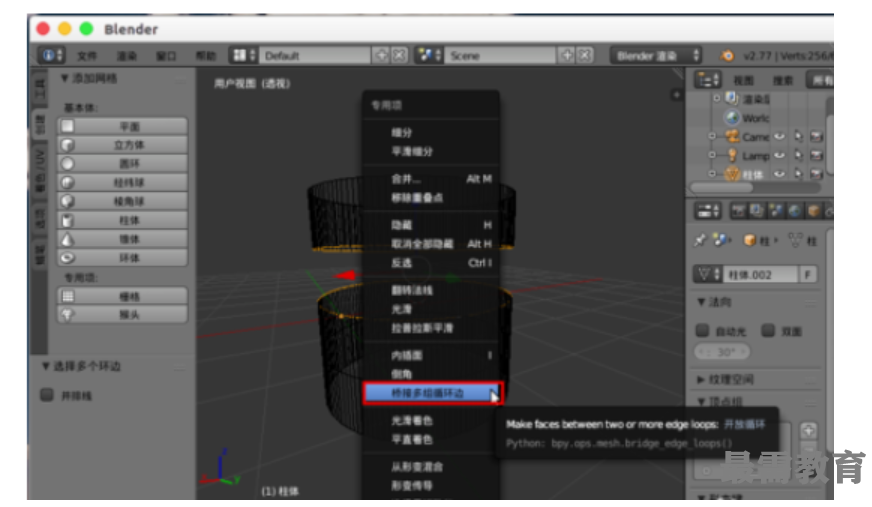Viewport: 872px width, 507px height.
Task: Open the outliner editor type selector
Action: (707, 80)
